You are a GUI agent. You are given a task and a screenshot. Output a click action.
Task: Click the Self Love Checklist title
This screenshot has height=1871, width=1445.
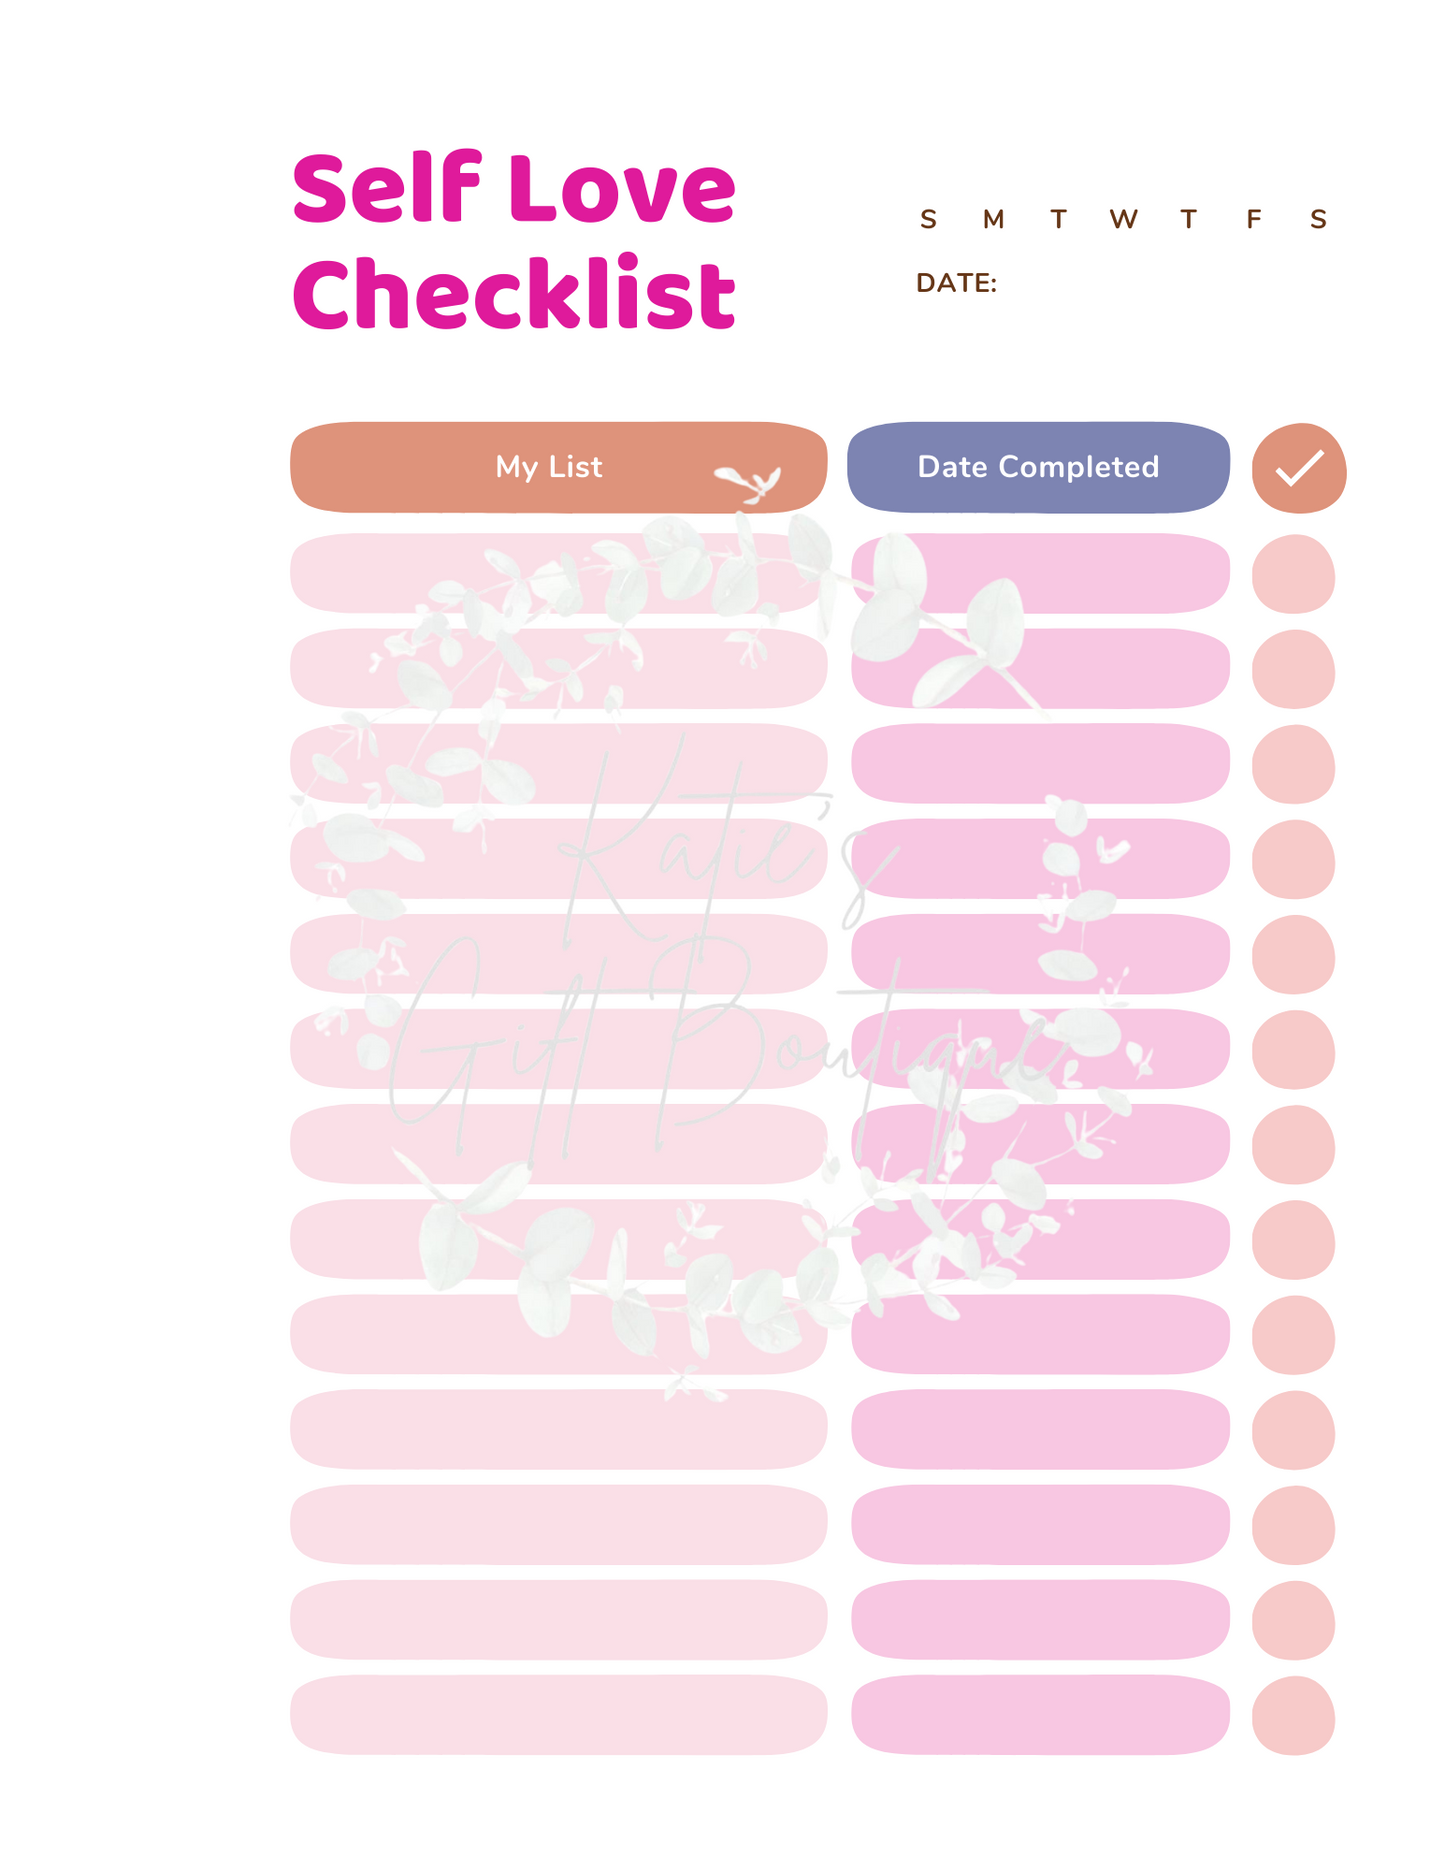pyautogui.click(x=514, y=240)
